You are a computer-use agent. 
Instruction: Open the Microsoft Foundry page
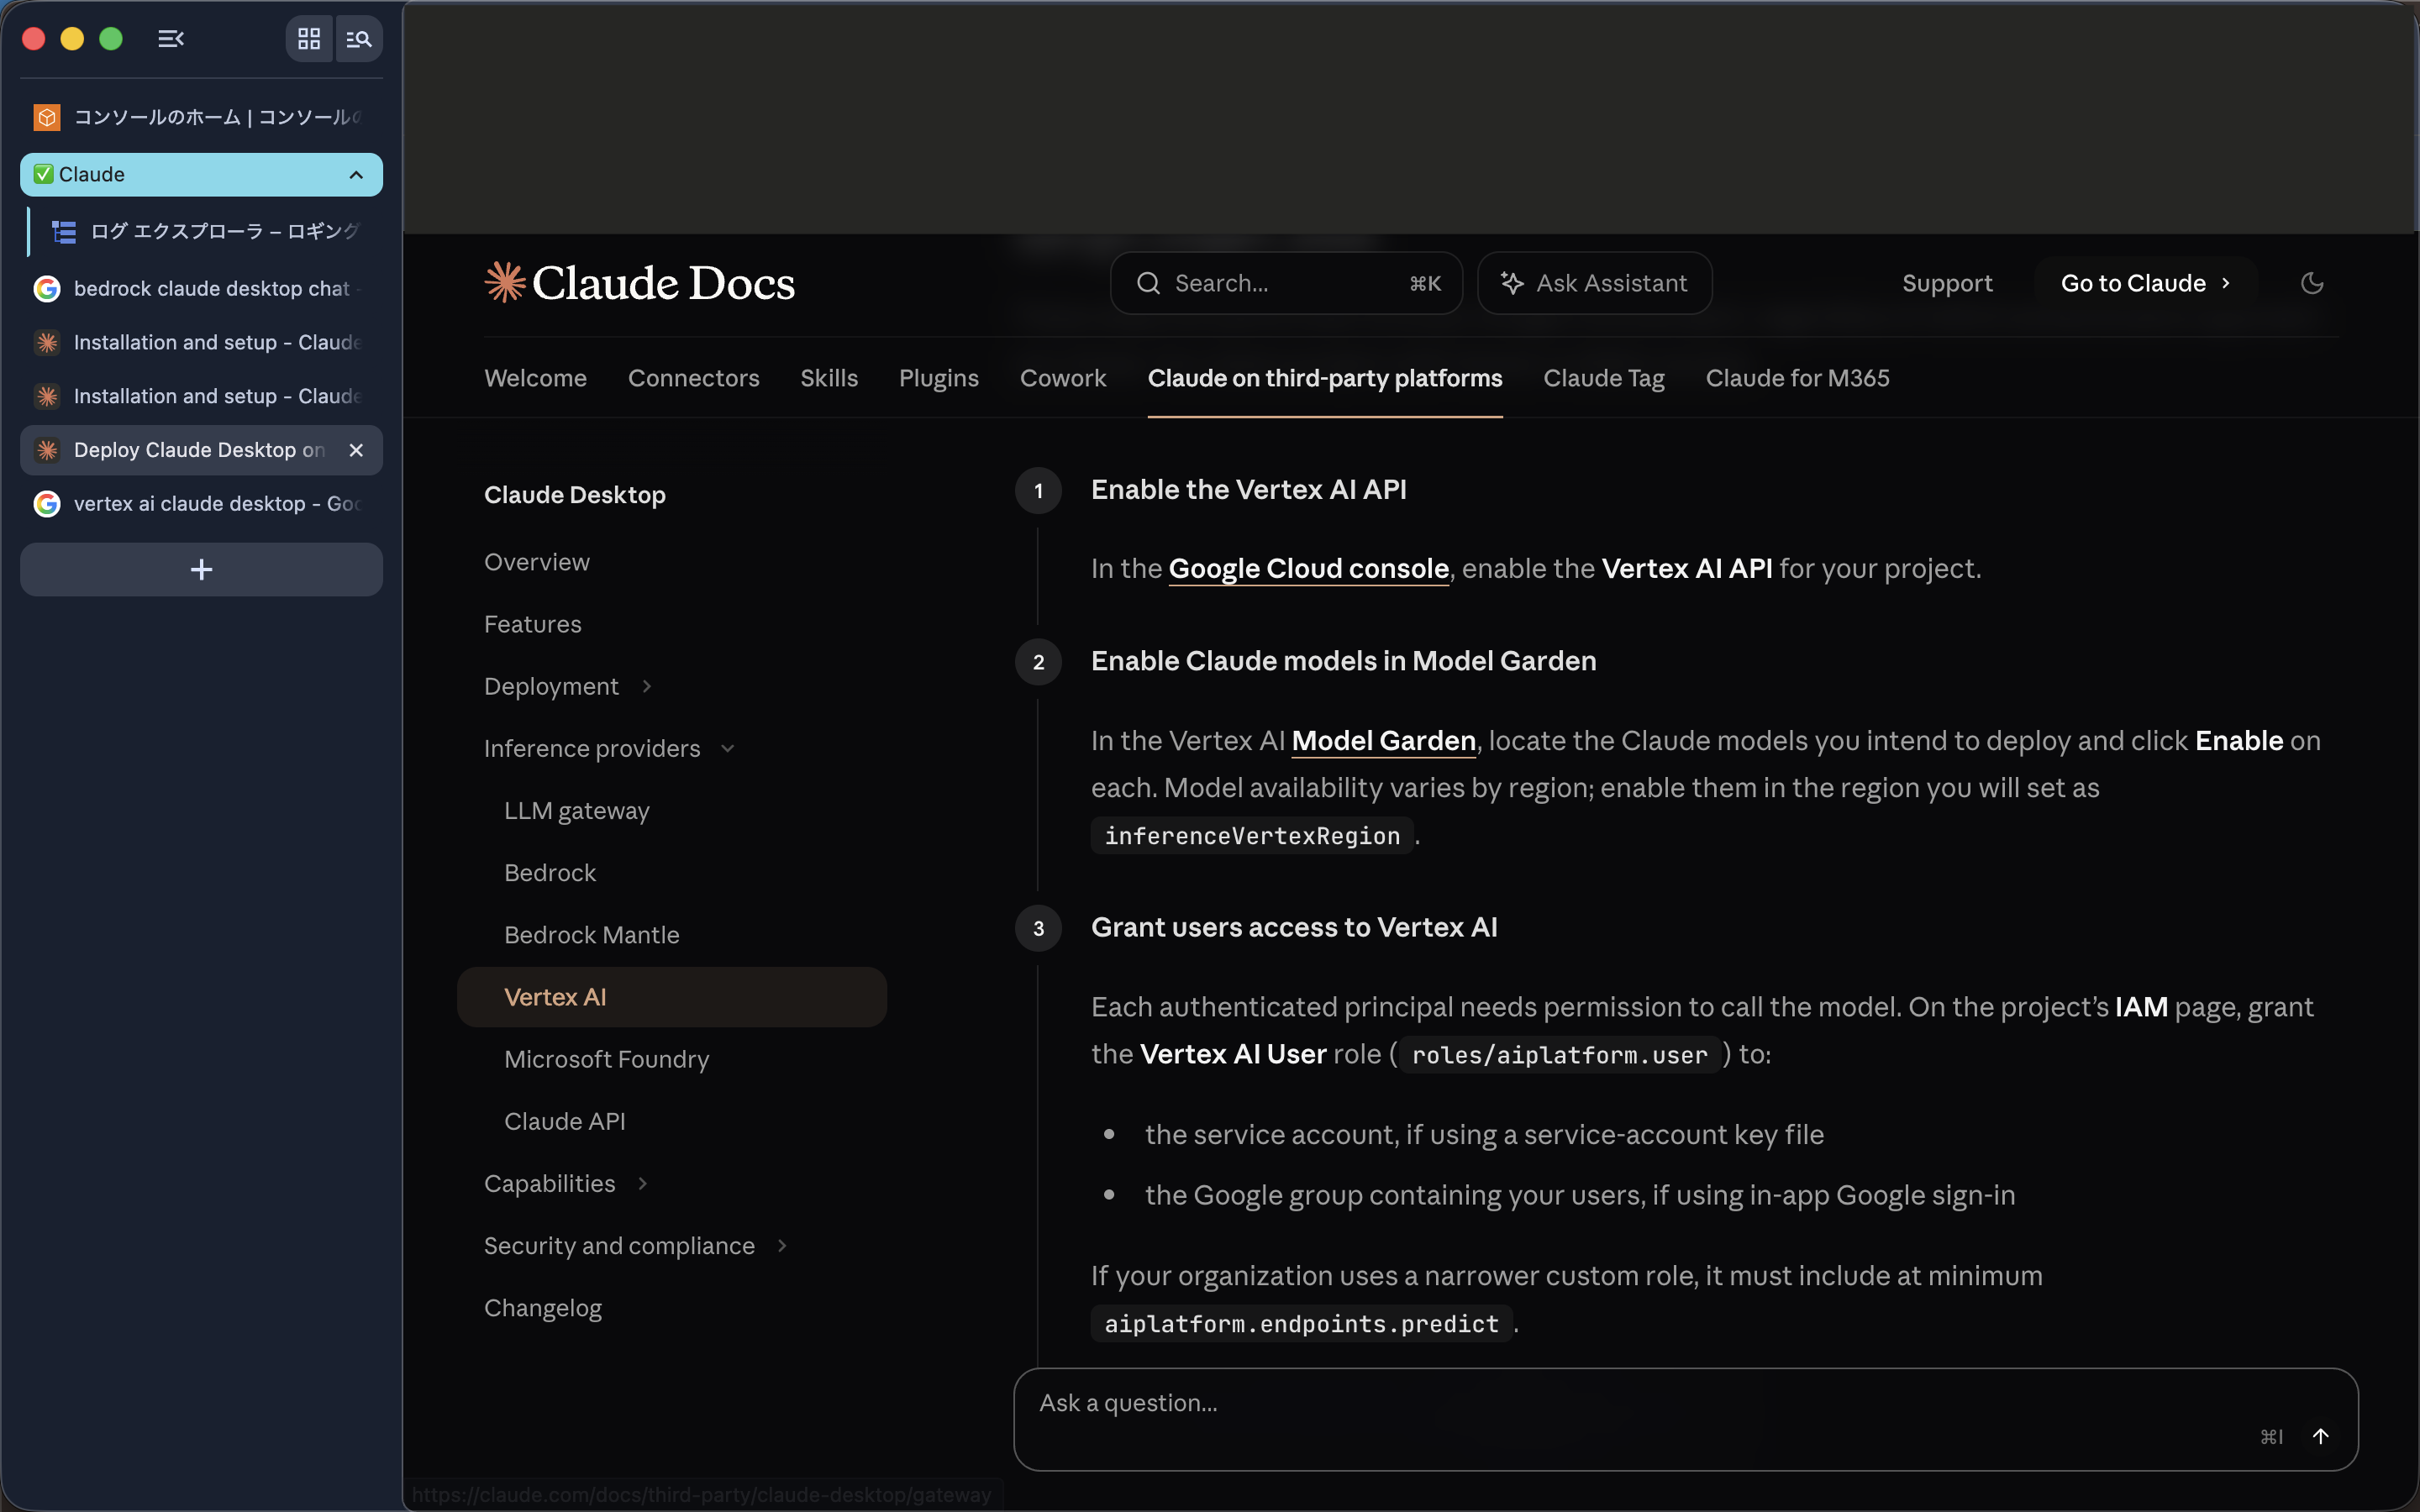607,1059
